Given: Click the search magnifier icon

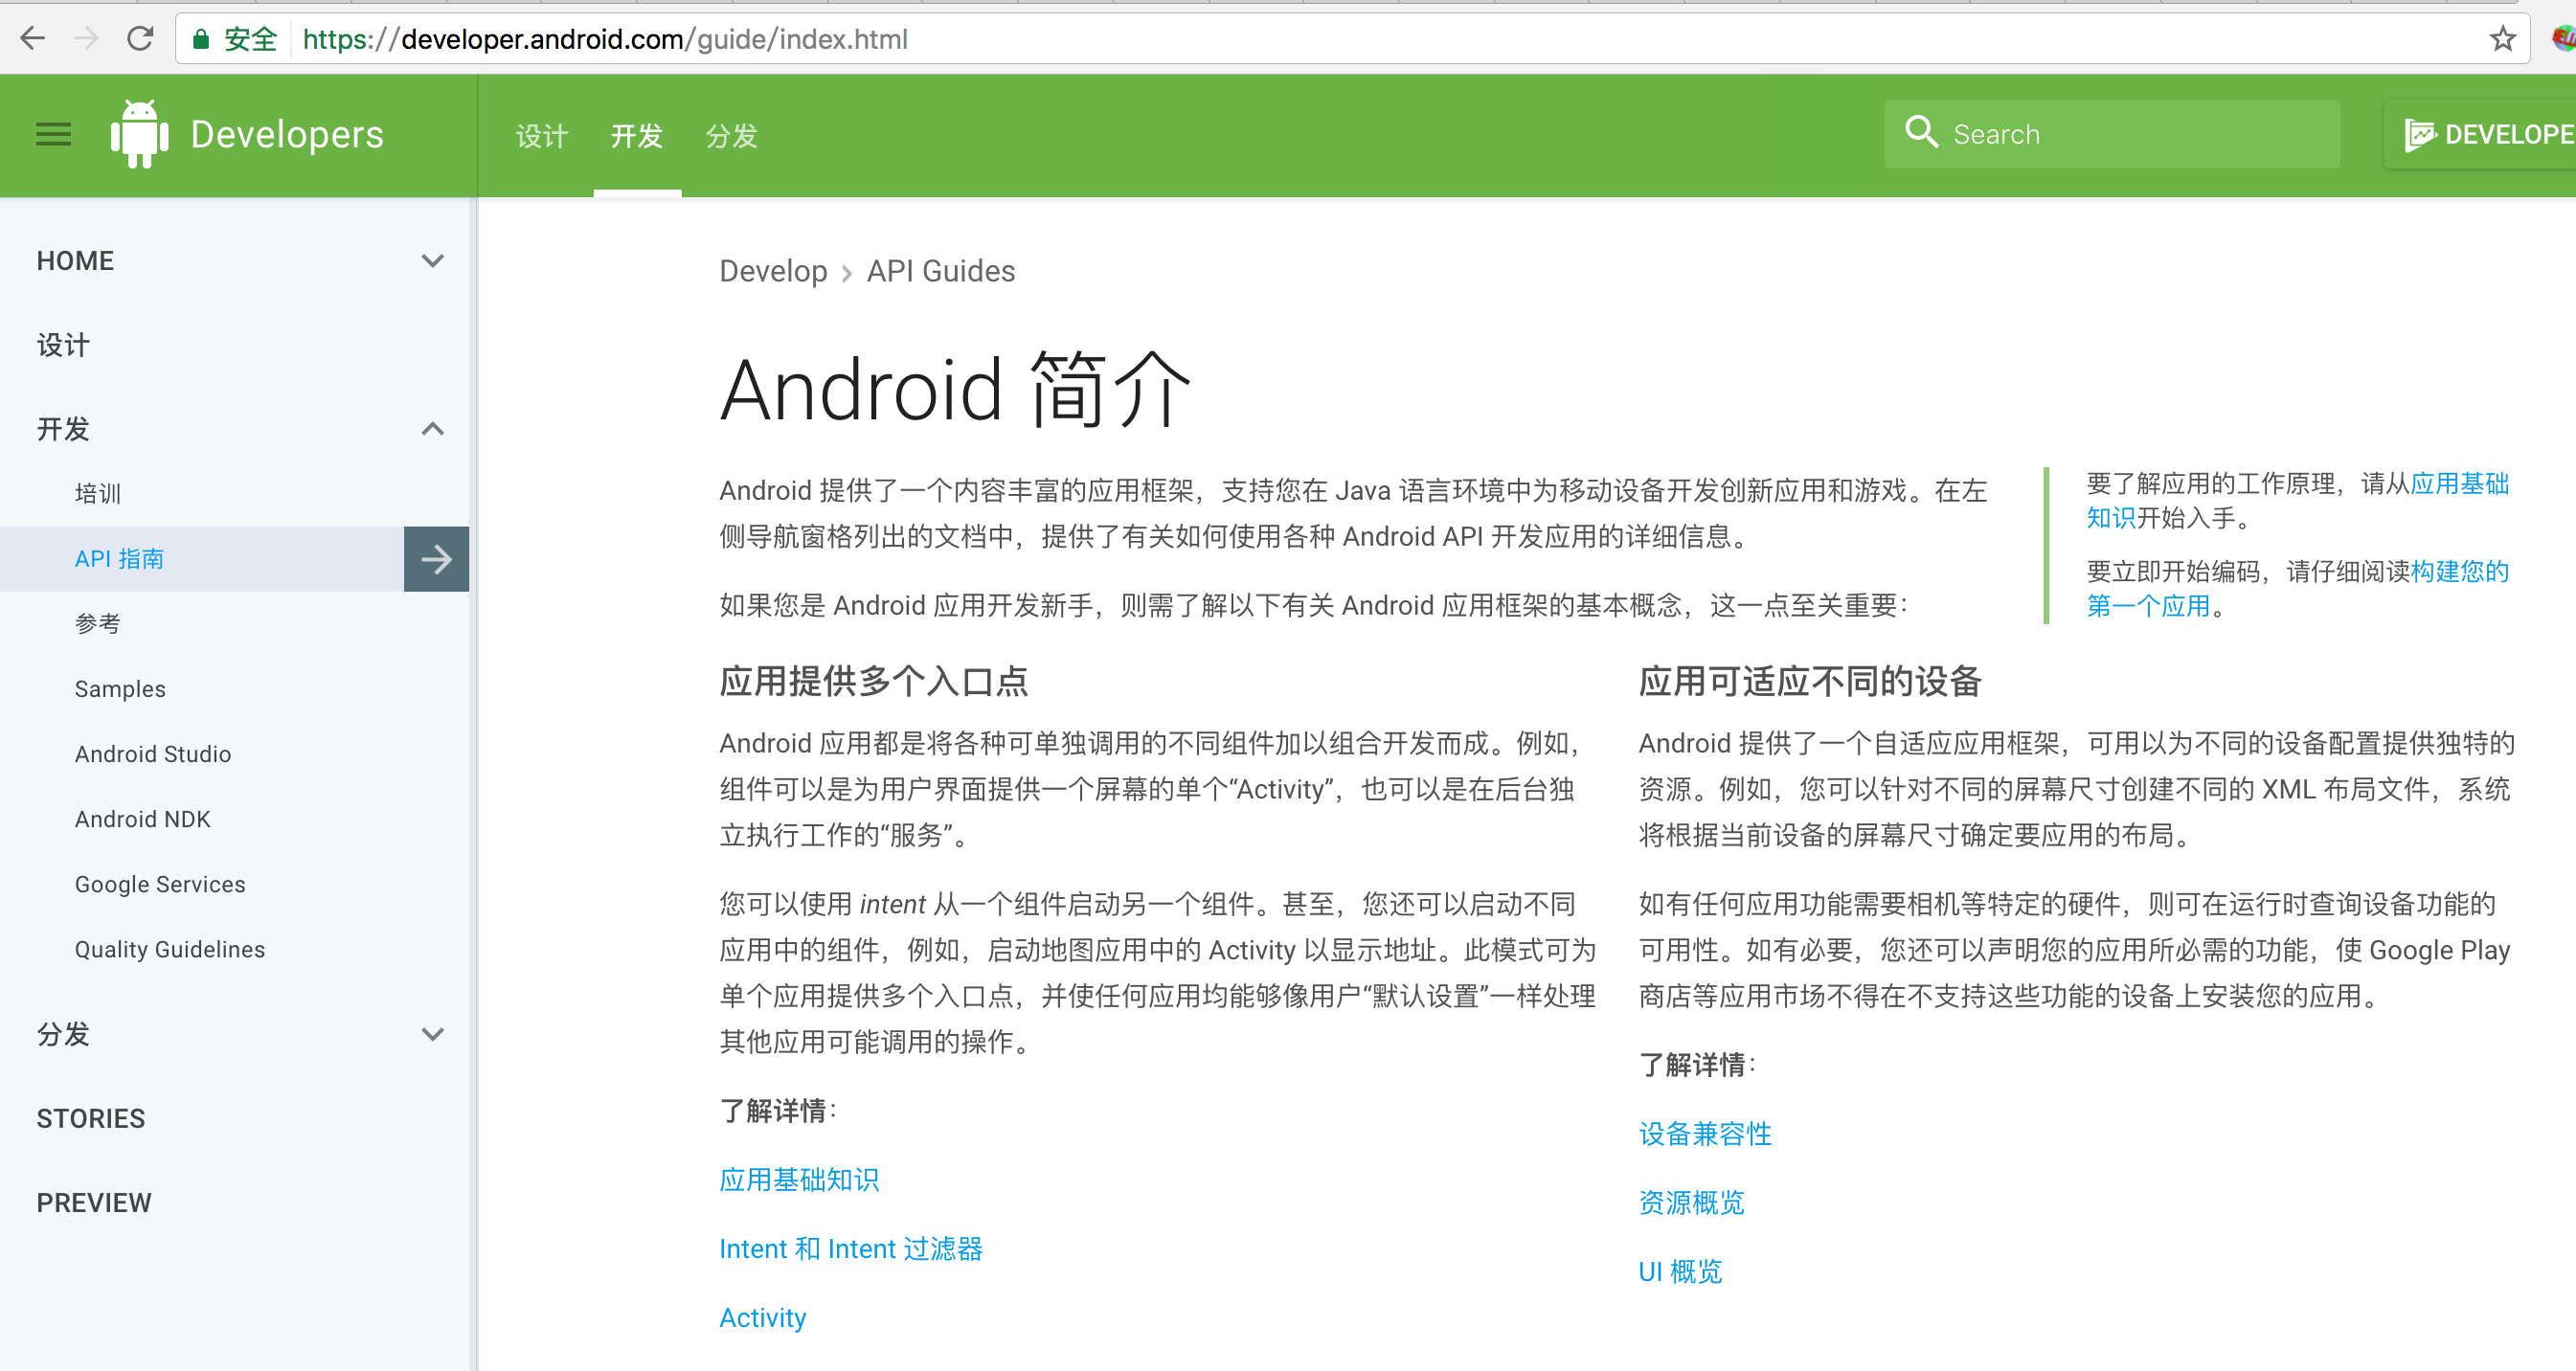Looking at the screenshot, I should pyautogui.click(x=1920, y=132).
